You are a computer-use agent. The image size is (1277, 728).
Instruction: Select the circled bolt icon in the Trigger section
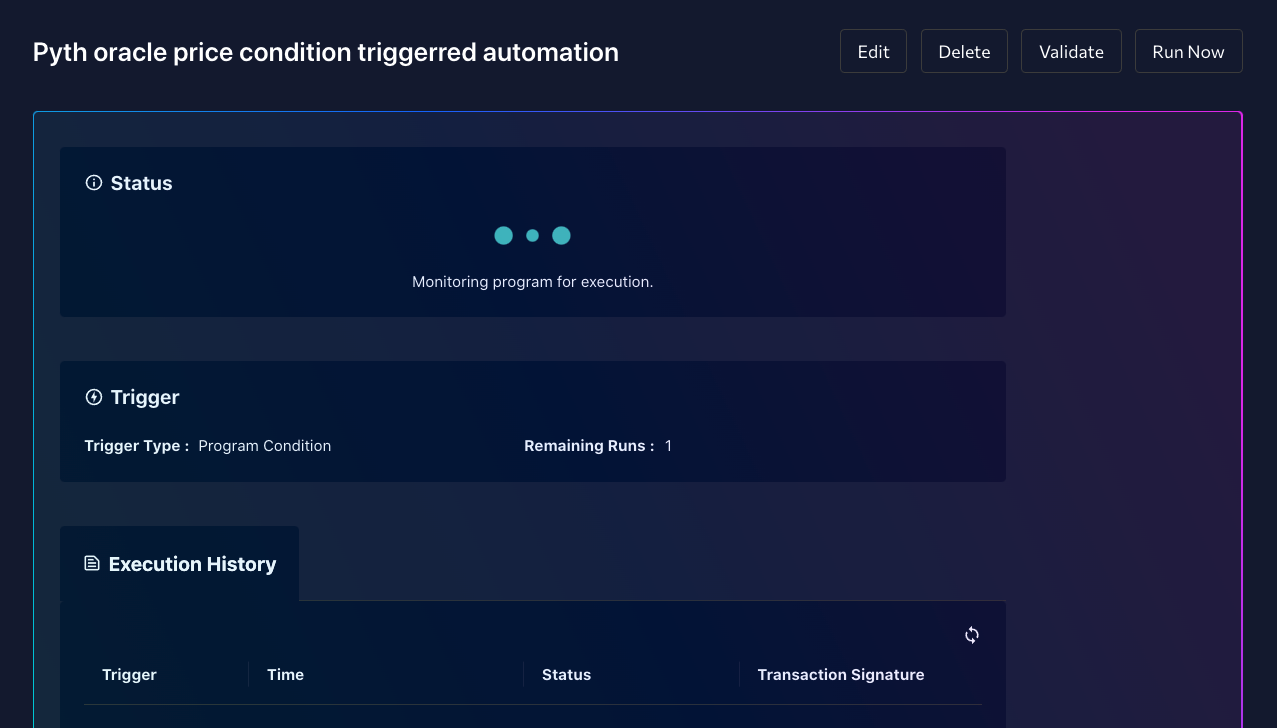point(93,396)
